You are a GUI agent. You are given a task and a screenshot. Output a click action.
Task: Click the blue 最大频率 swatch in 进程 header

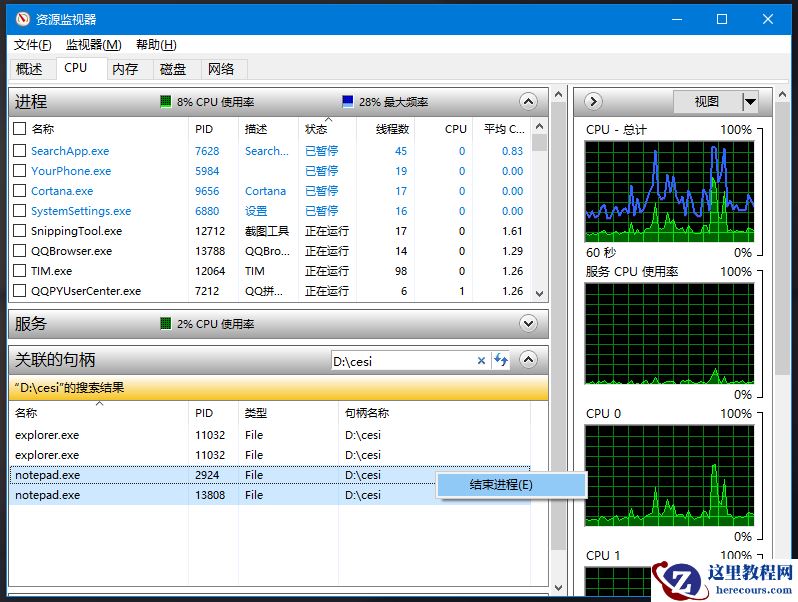click(x=348, y=101)
